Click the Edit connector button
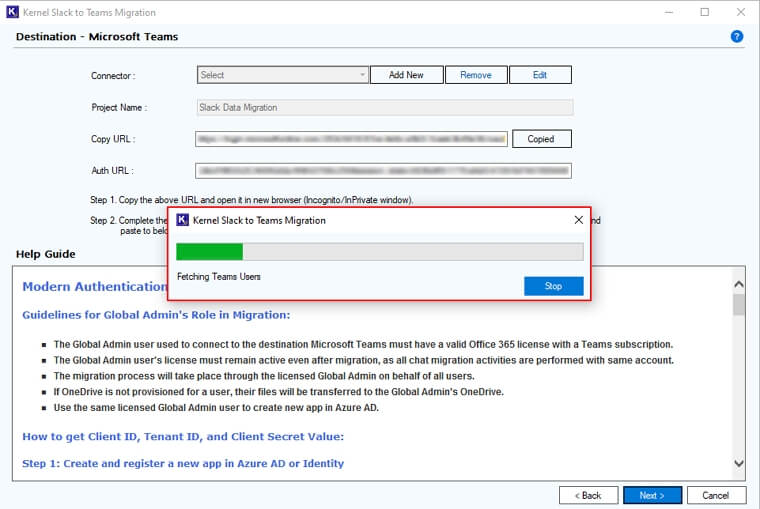Image resolution: width=760 pixels, height=509 pixels. pyautogui.click(x=540, y=75)
